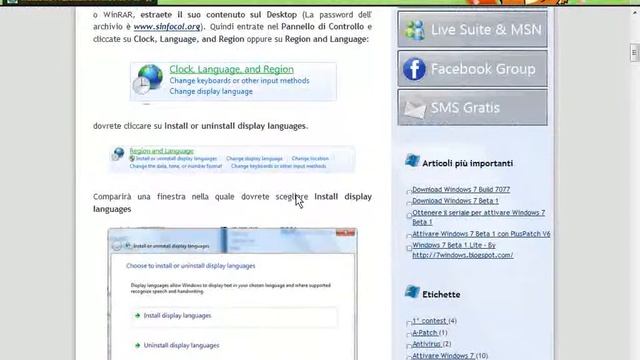Open Ottenere il seriale per attivare Windows 7 link
The image size is (640, 360).
(x=478, y=217)
